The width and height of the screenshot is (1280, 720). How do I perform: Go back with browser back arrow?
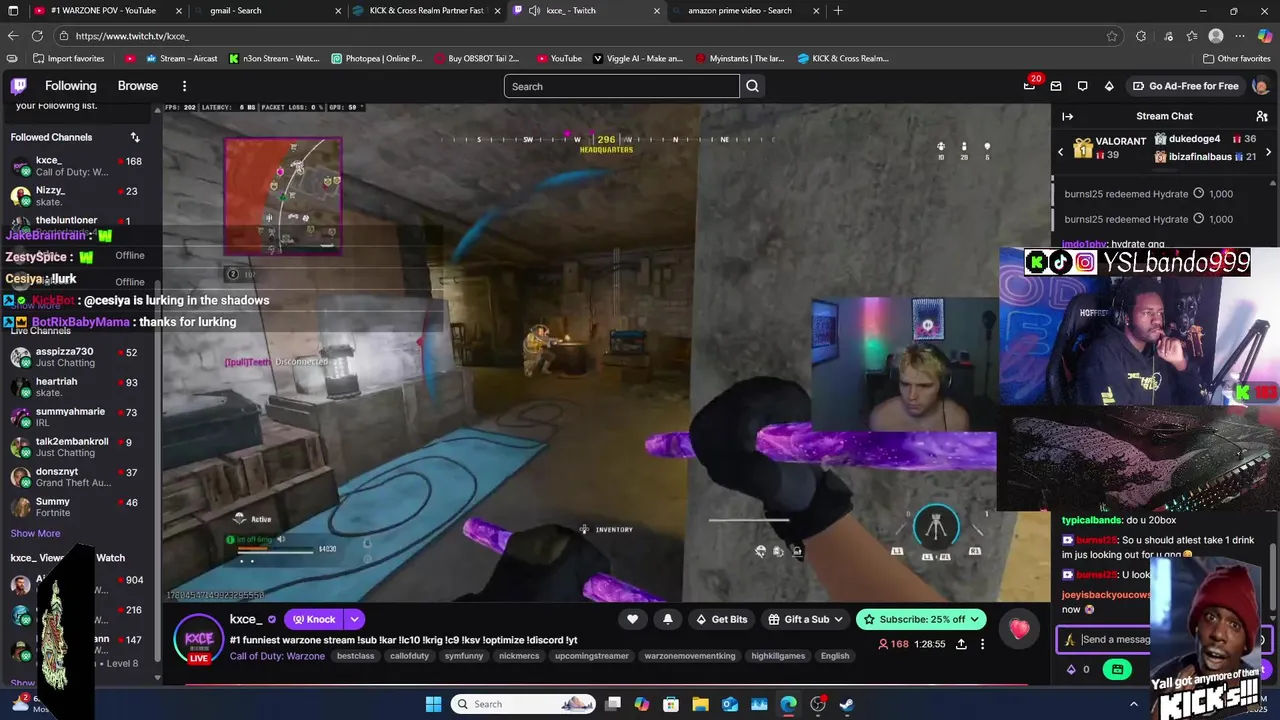click(x=13, y=36)
